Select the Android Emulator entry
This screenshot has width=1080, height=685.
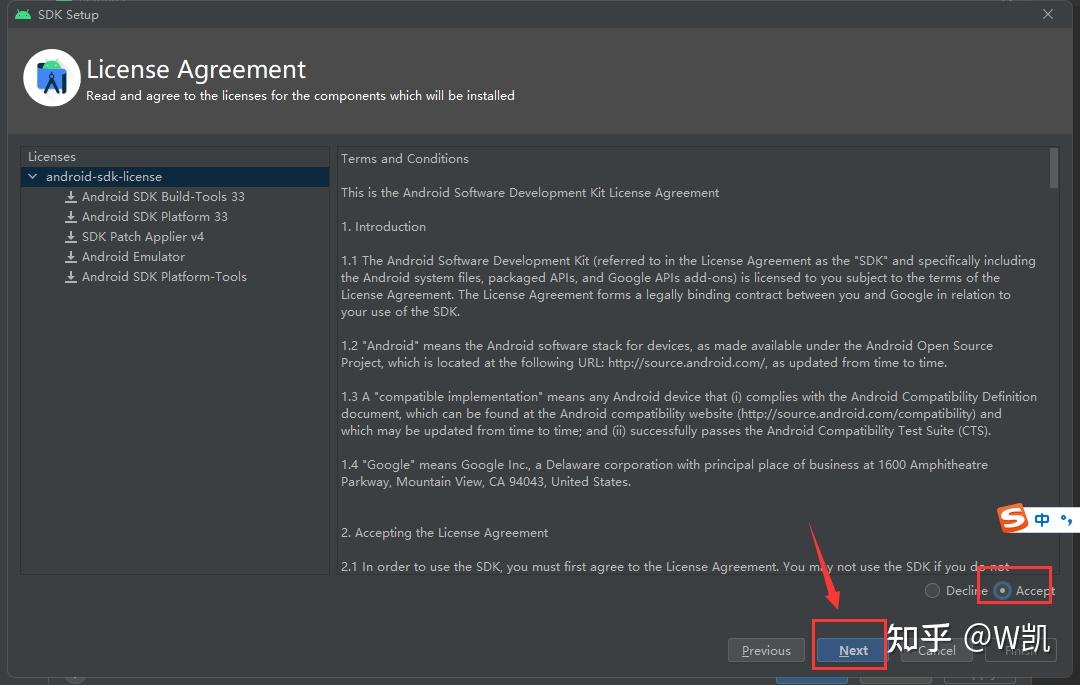pos(133,257)
